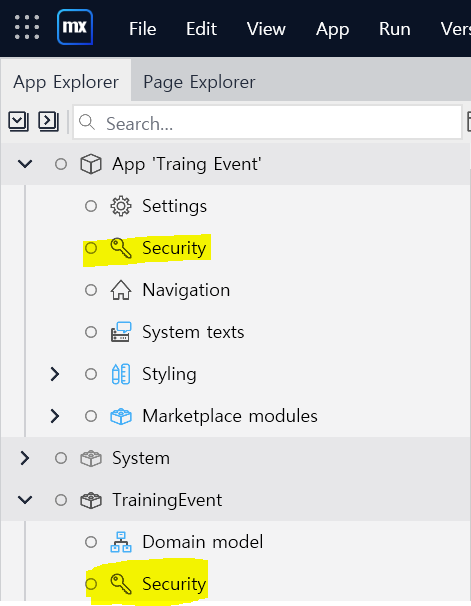Image resolution: width=471 pixels, height=606 pixels.
Task: Switch to the Page Explorer tab
Action: pyautogui.click(x=199, y=82)
